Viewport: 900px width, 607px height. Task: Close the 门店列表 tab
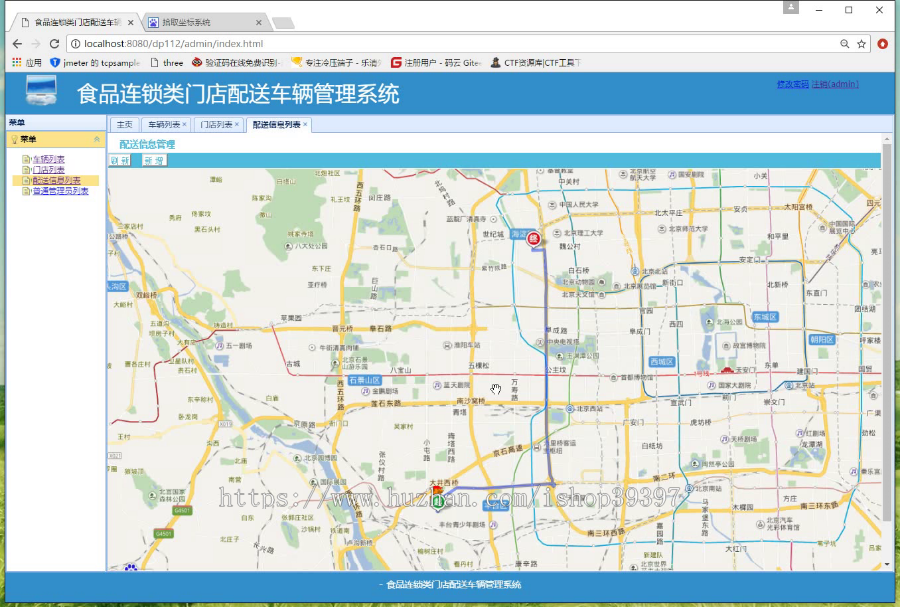point(236,124)
